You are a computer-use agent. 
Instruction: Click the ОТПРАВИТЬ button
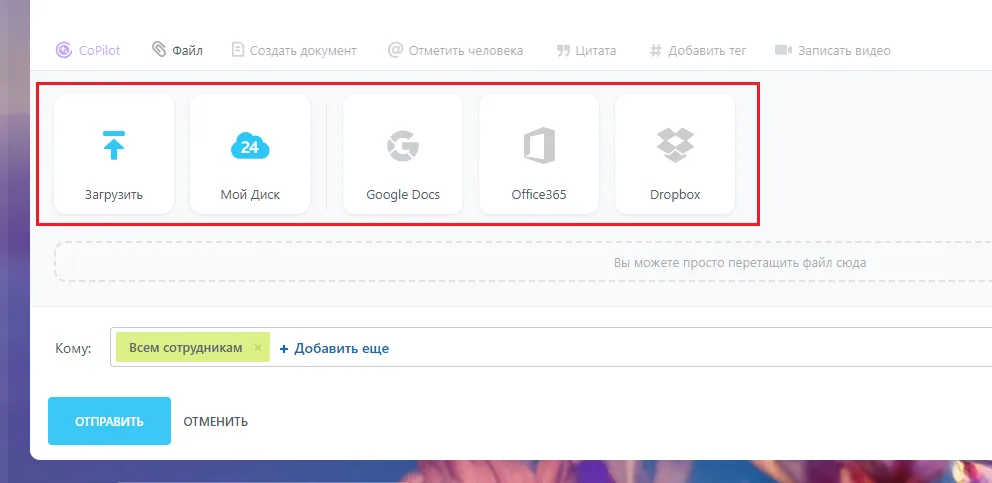109,421
